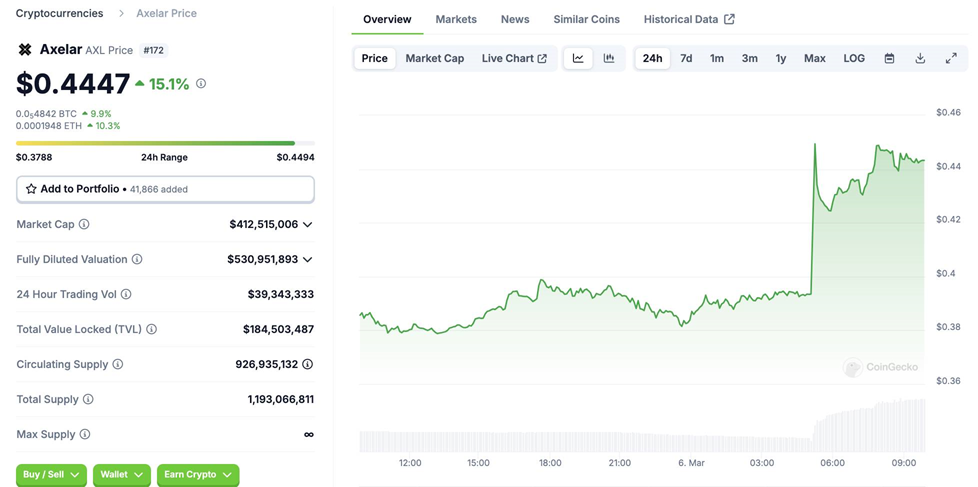
Task: Click the info icon beside 15.1% change
Action: pos(201,83)
